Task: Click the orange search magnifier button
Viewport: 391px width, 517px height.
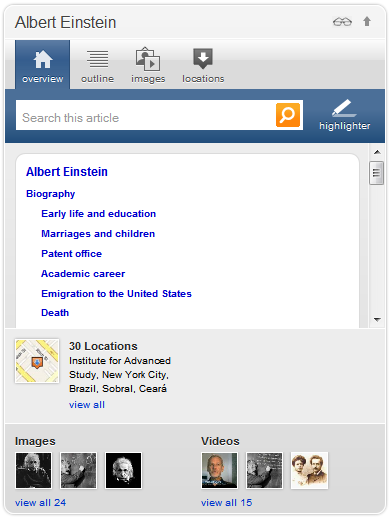Action: click(x=288, y=115)
